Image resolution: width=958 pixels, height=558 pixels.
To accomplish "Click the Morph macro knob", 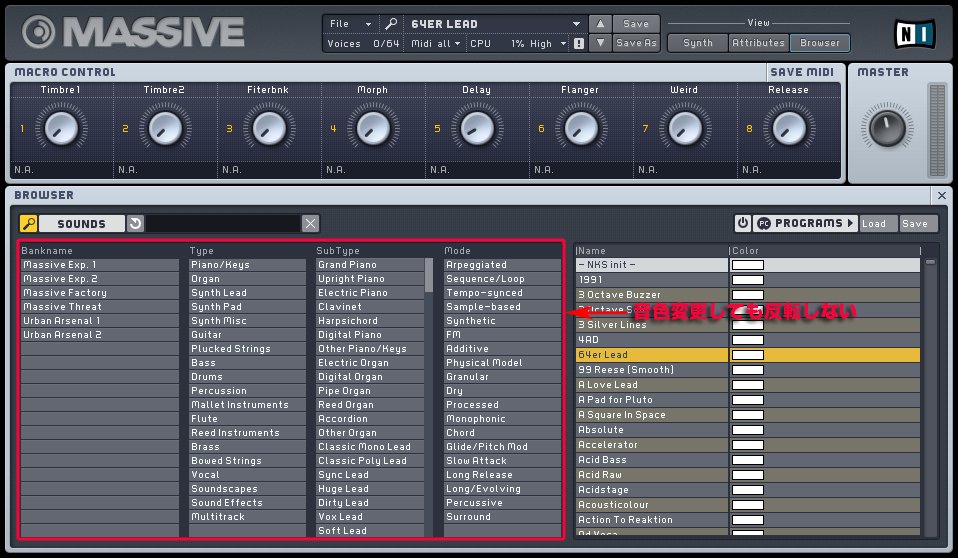I will 373,128.
